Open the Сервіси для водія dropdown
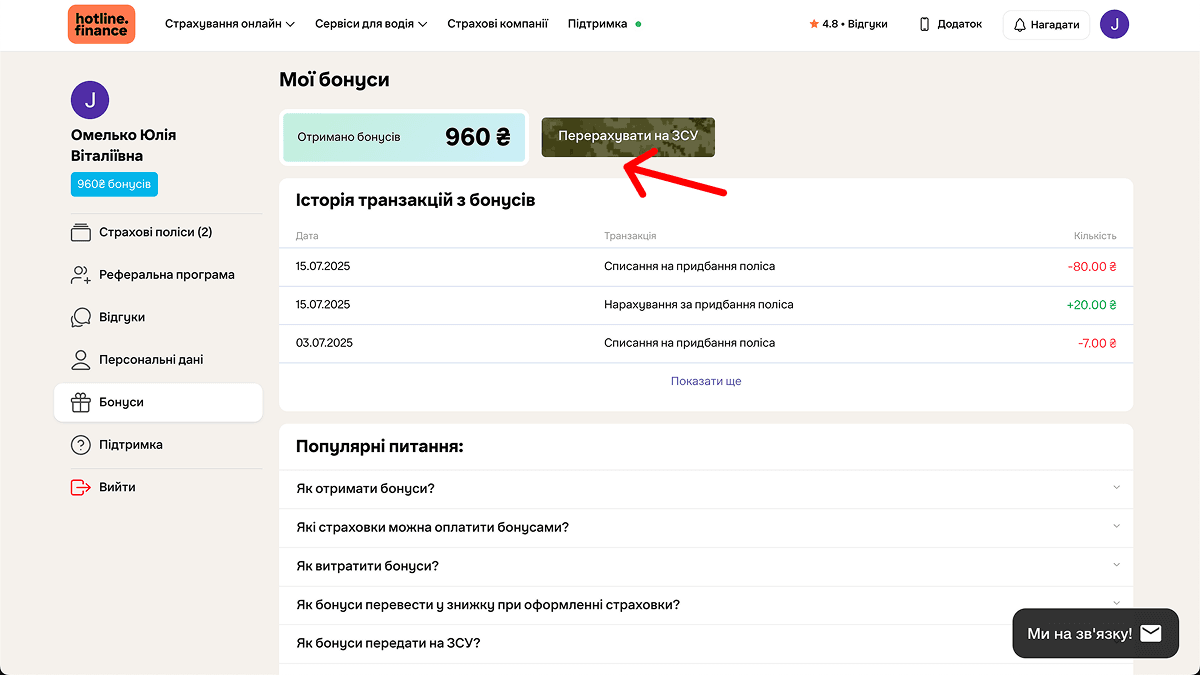This screenshot has height=675, width=1200. point(370,23)
